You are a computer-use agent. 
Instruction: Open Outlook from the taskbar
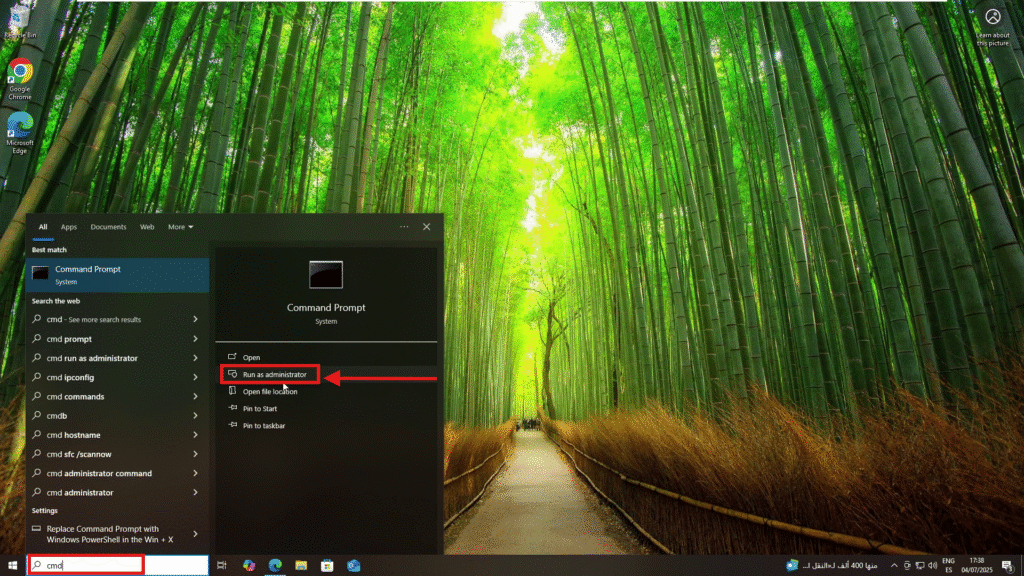(x=353, y=566)
